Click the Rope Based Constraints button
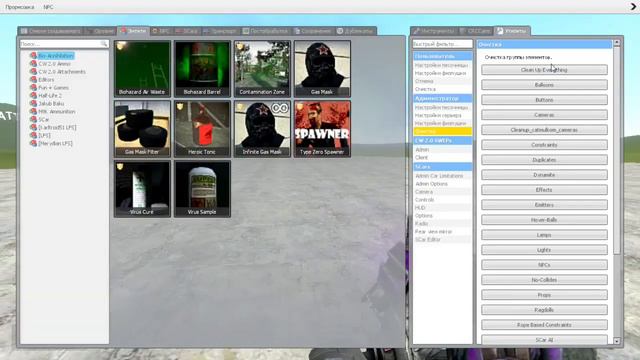The width and height of the screenshot is (640, 360). pyautogui.click(x=544, y=325)
